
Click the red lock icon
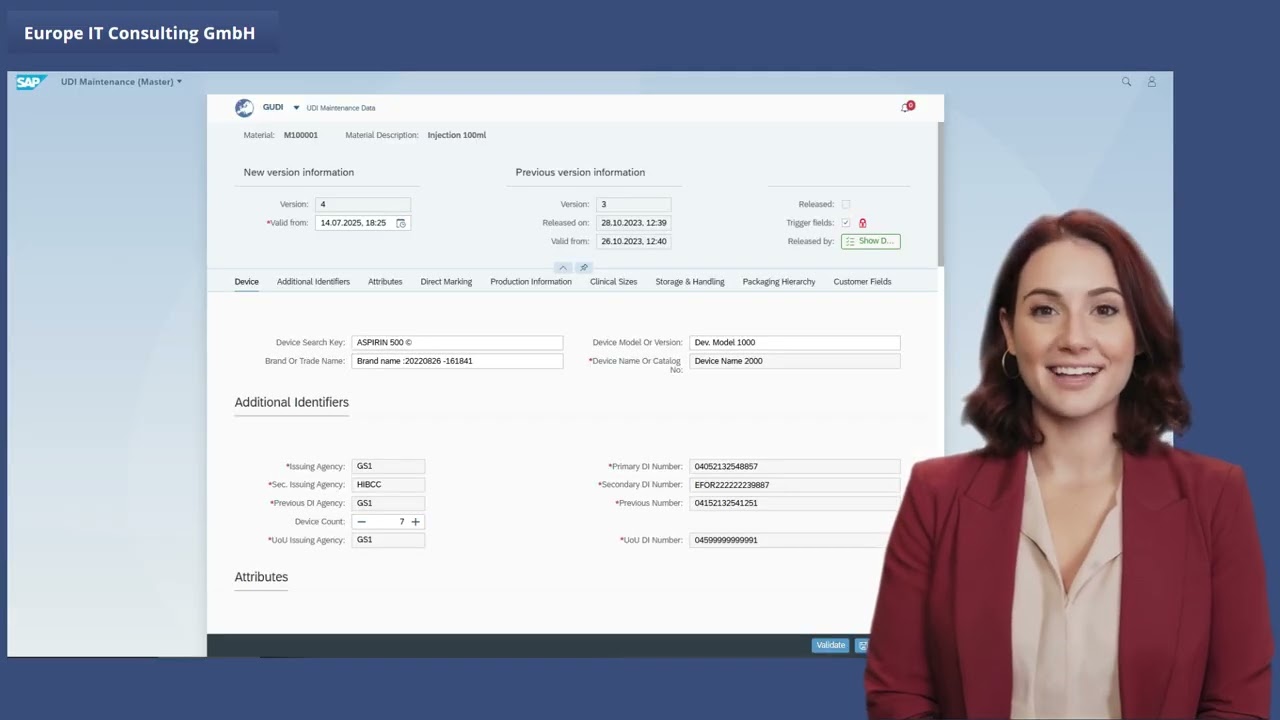point(862,223)
